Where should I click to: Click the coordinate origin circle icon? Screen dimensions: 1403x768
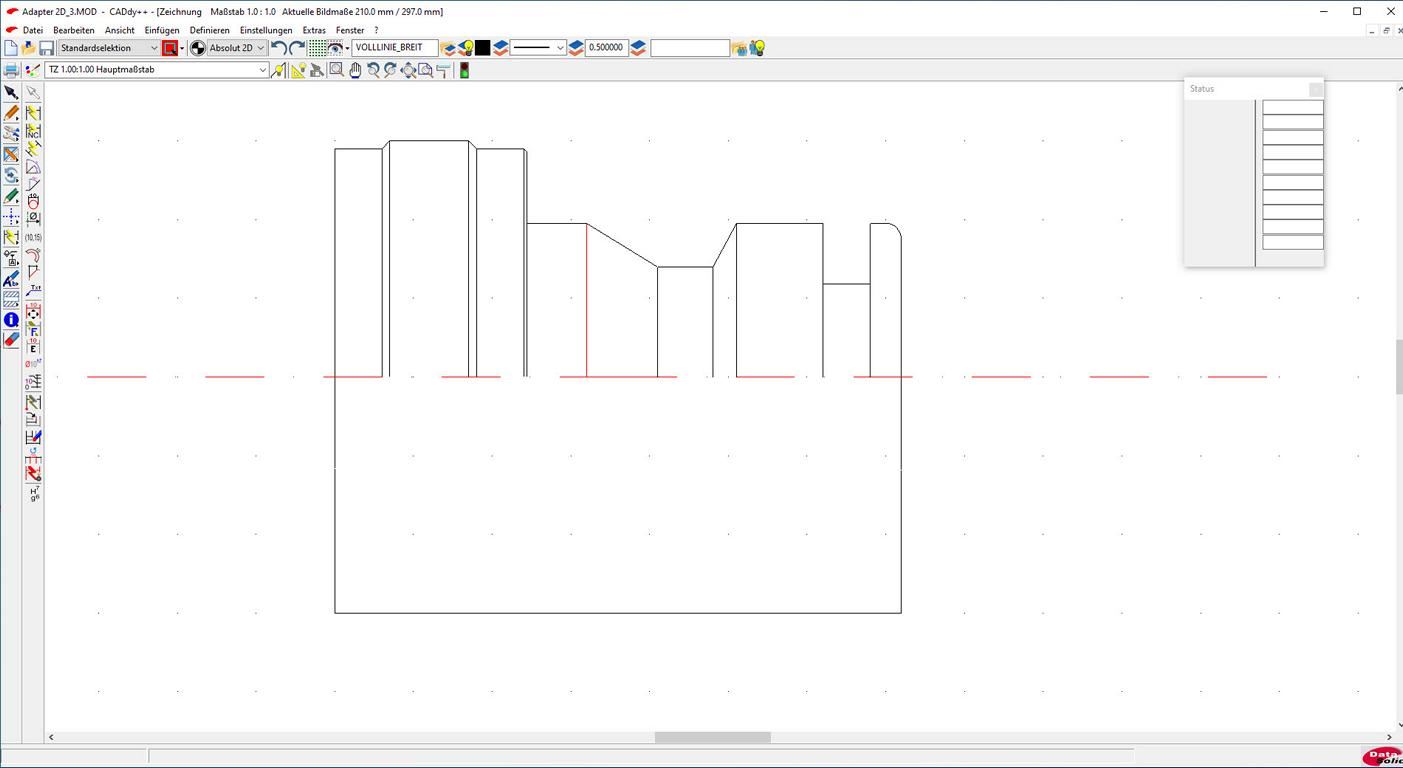coord(198,48)
